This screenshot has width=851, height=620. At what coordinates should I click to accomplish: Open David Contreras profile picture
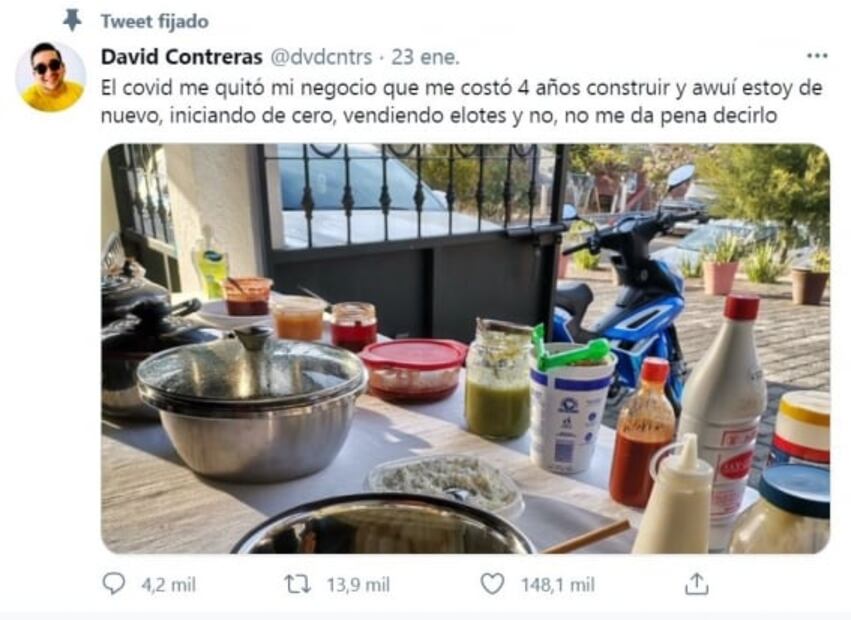pyautogui.click(x=50, y=77)
